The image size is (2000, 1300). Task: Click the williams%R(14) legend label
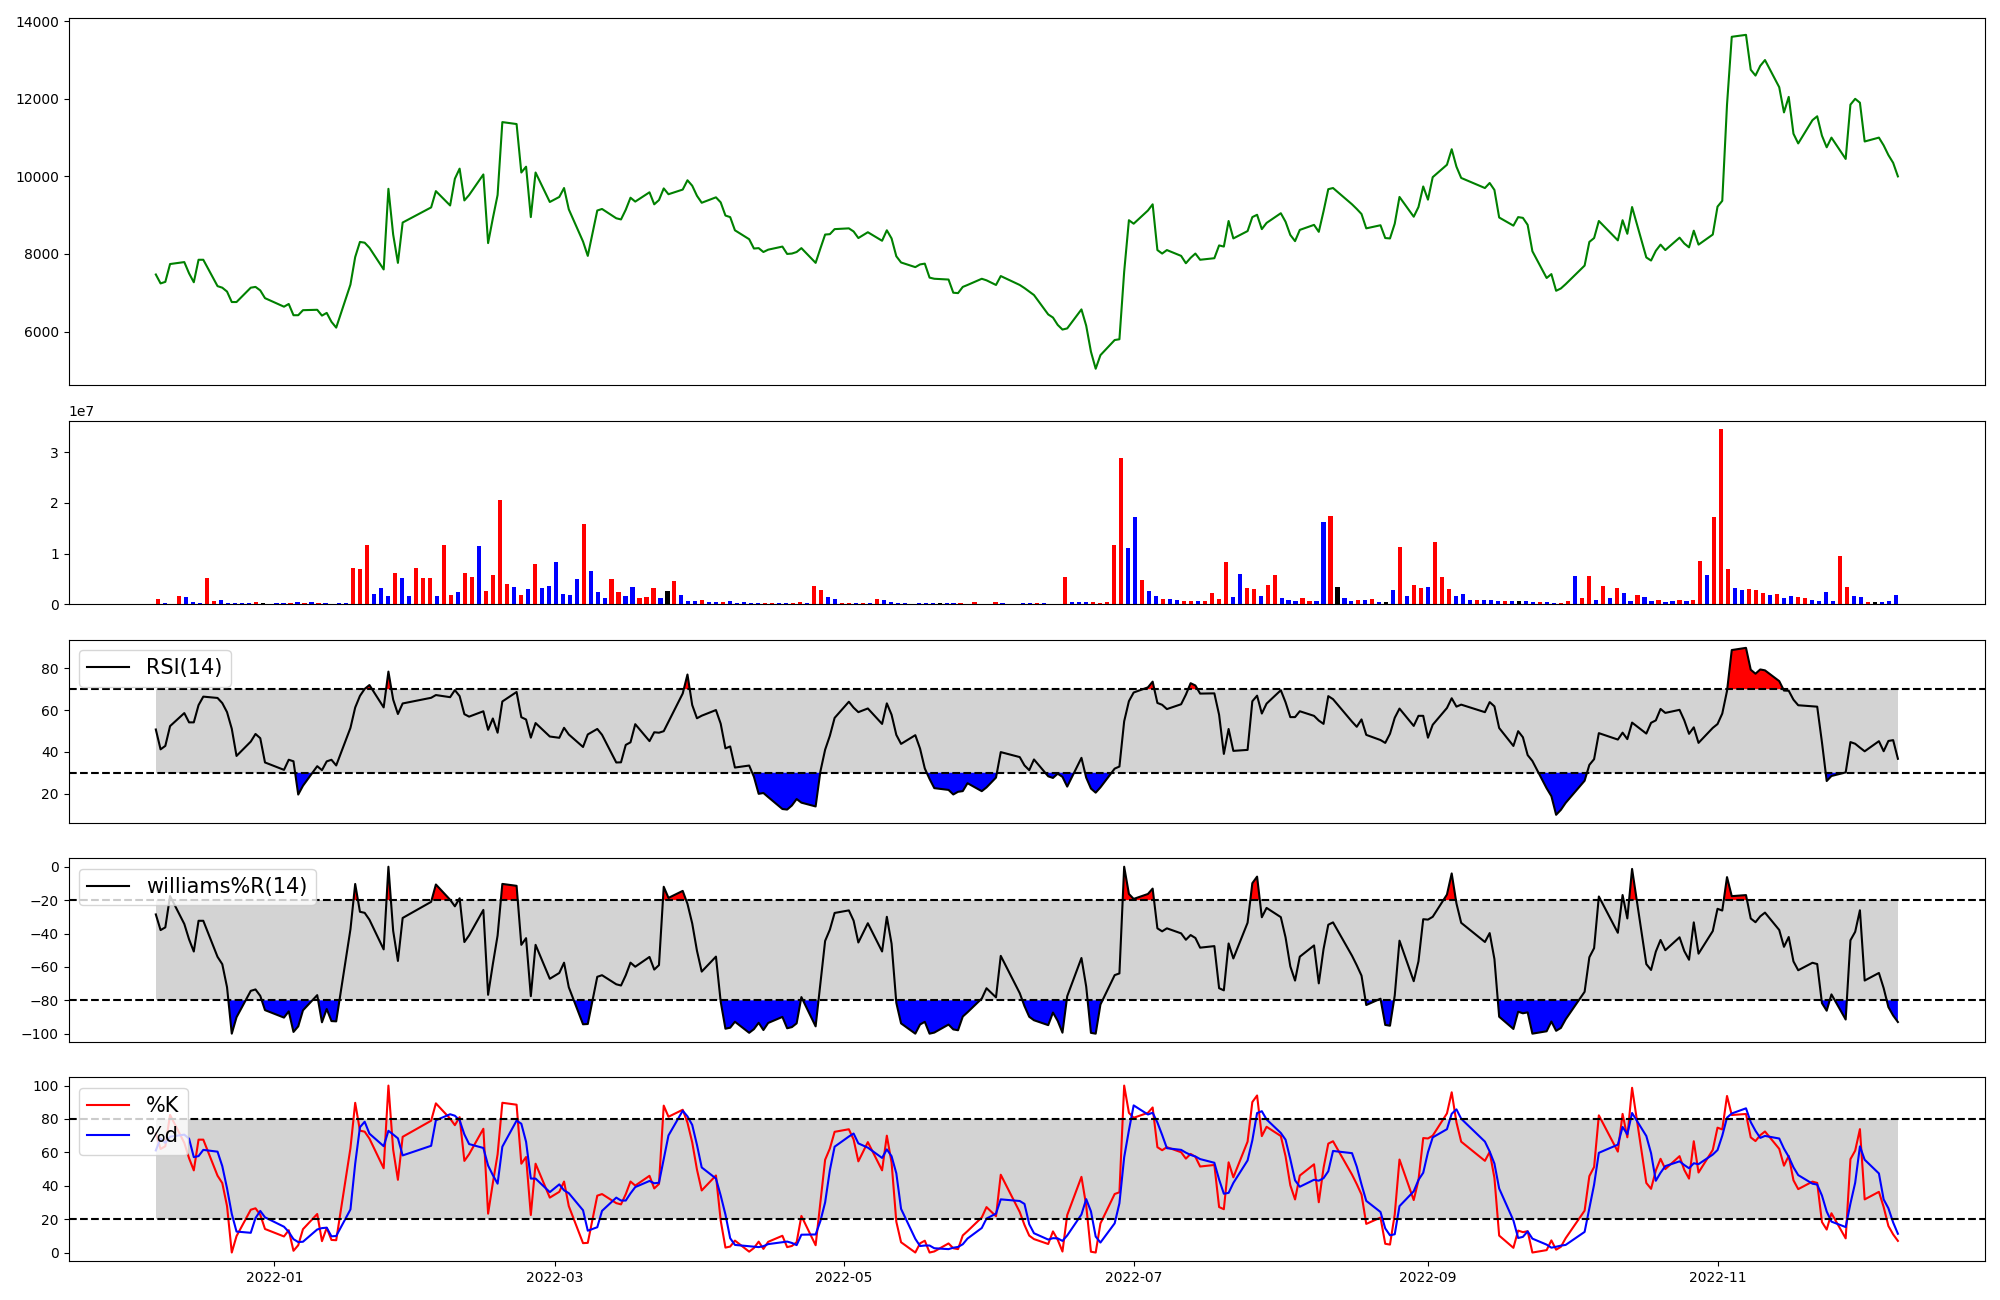(226, 886)
